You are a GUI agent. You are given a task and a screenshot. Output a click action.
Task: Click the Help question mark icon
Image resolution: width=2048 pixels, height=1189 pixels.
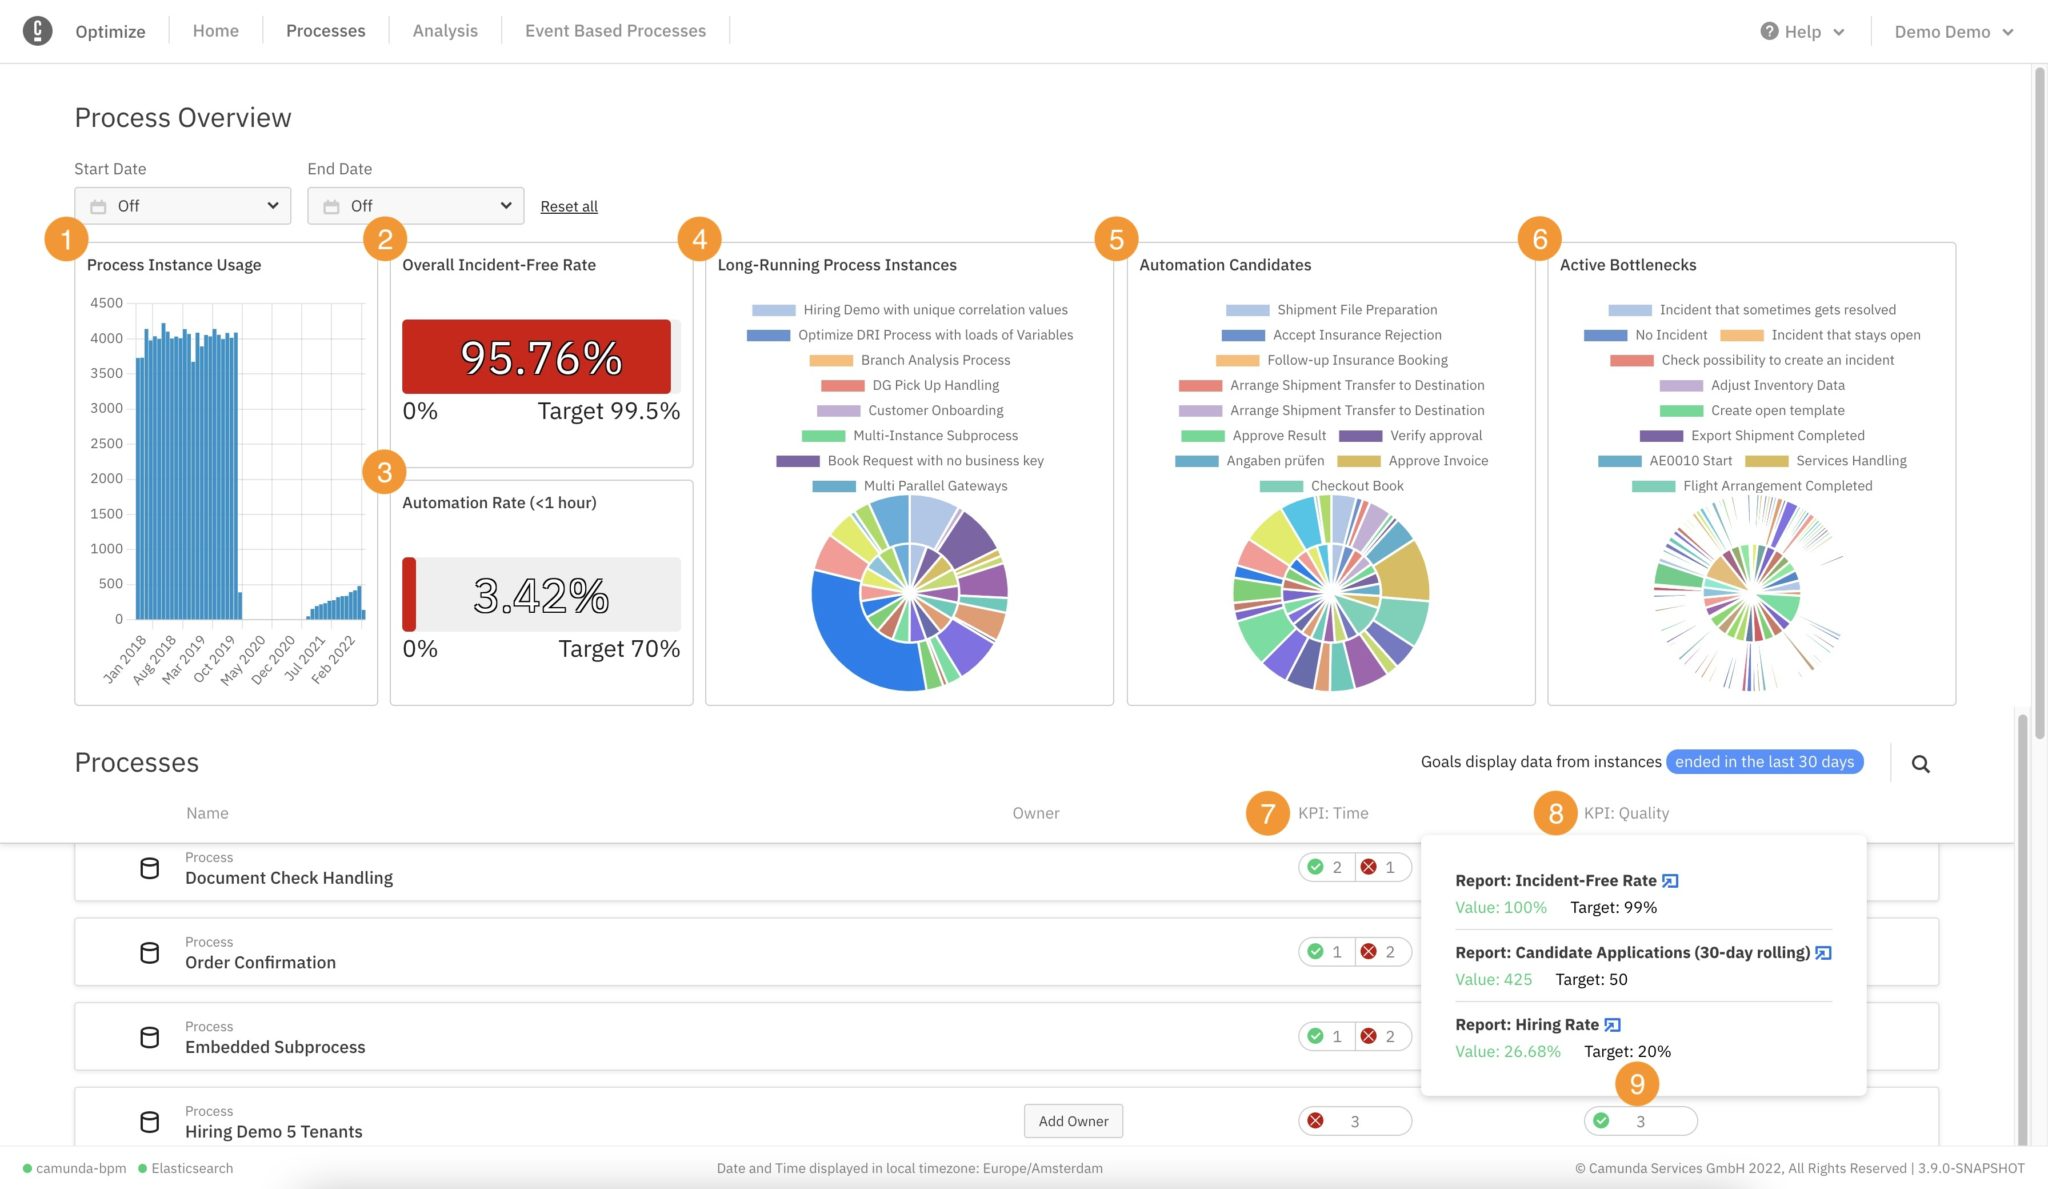pyautogui.click(x=1769, y=31)
